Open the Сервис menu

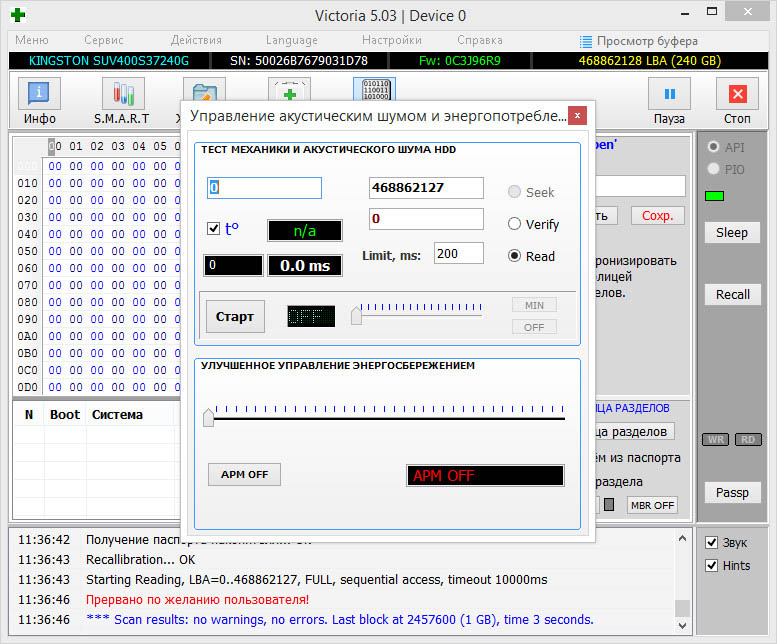coord(104,41)
